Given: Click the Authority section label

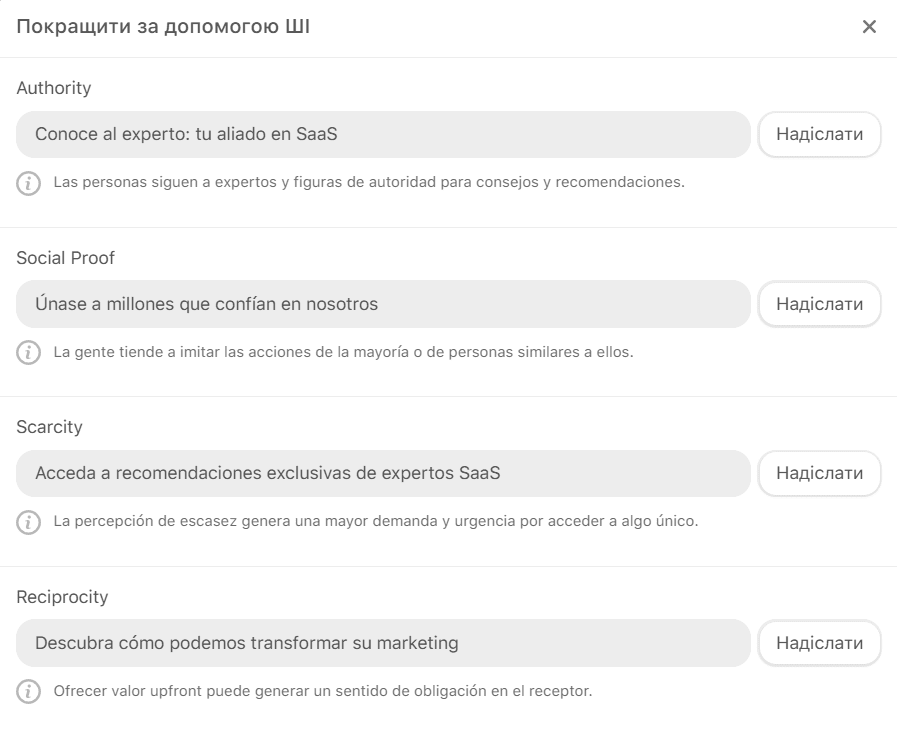Looking at the screenshot, I should [x=54, y=88].
